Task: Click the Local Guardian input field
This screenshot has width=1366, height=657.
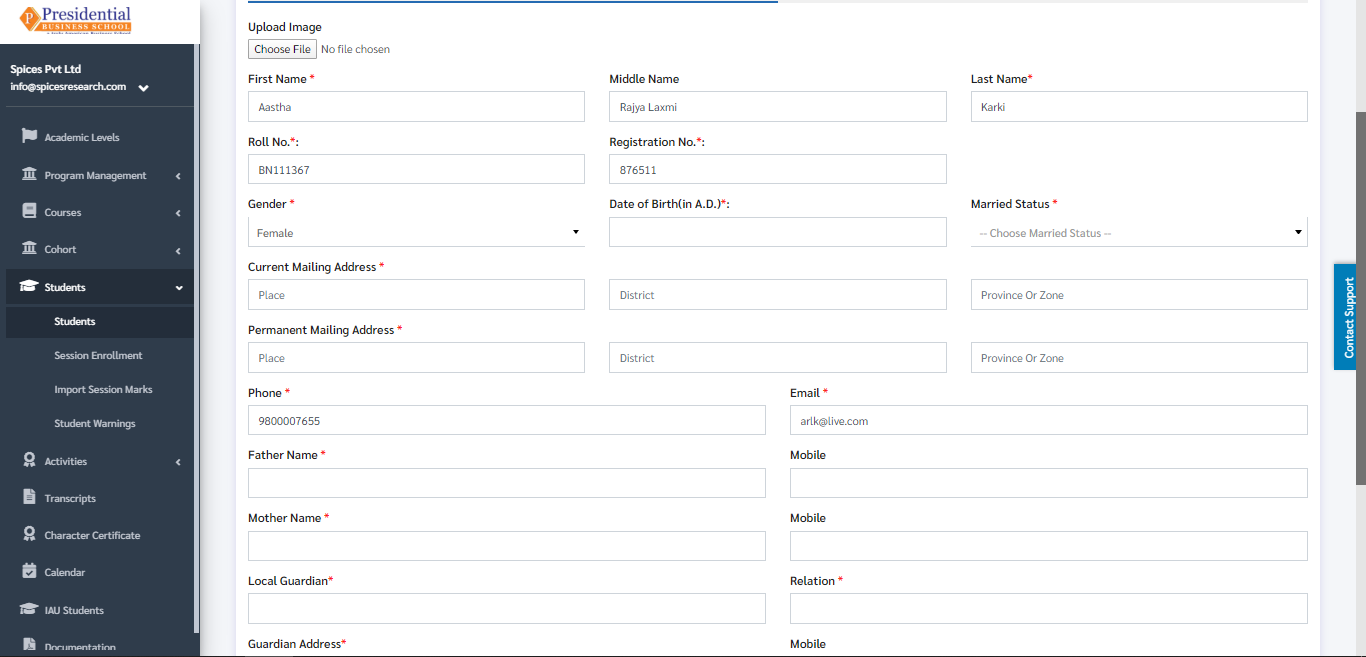Action: pos(507,608)
